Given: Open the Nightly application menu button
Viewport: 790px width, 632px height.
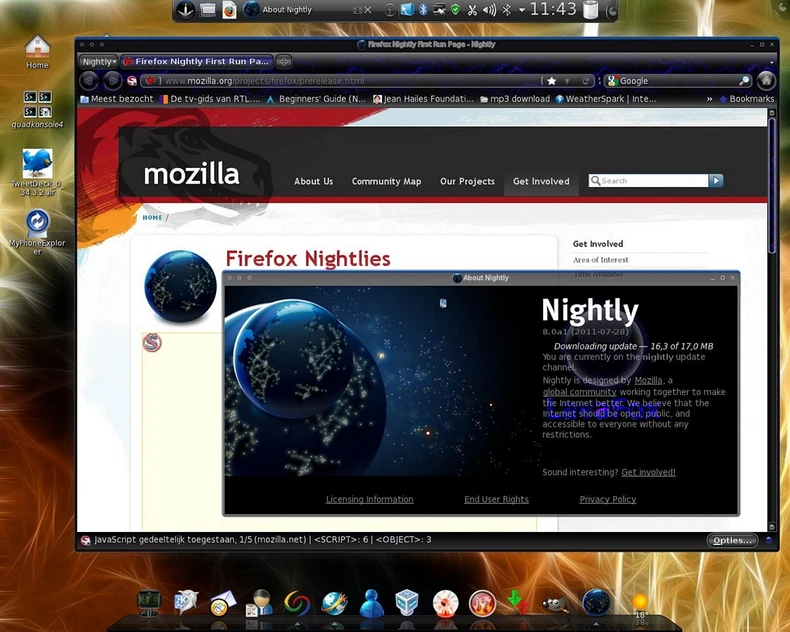Looking at the screenshot, I should tap(98, 61).
